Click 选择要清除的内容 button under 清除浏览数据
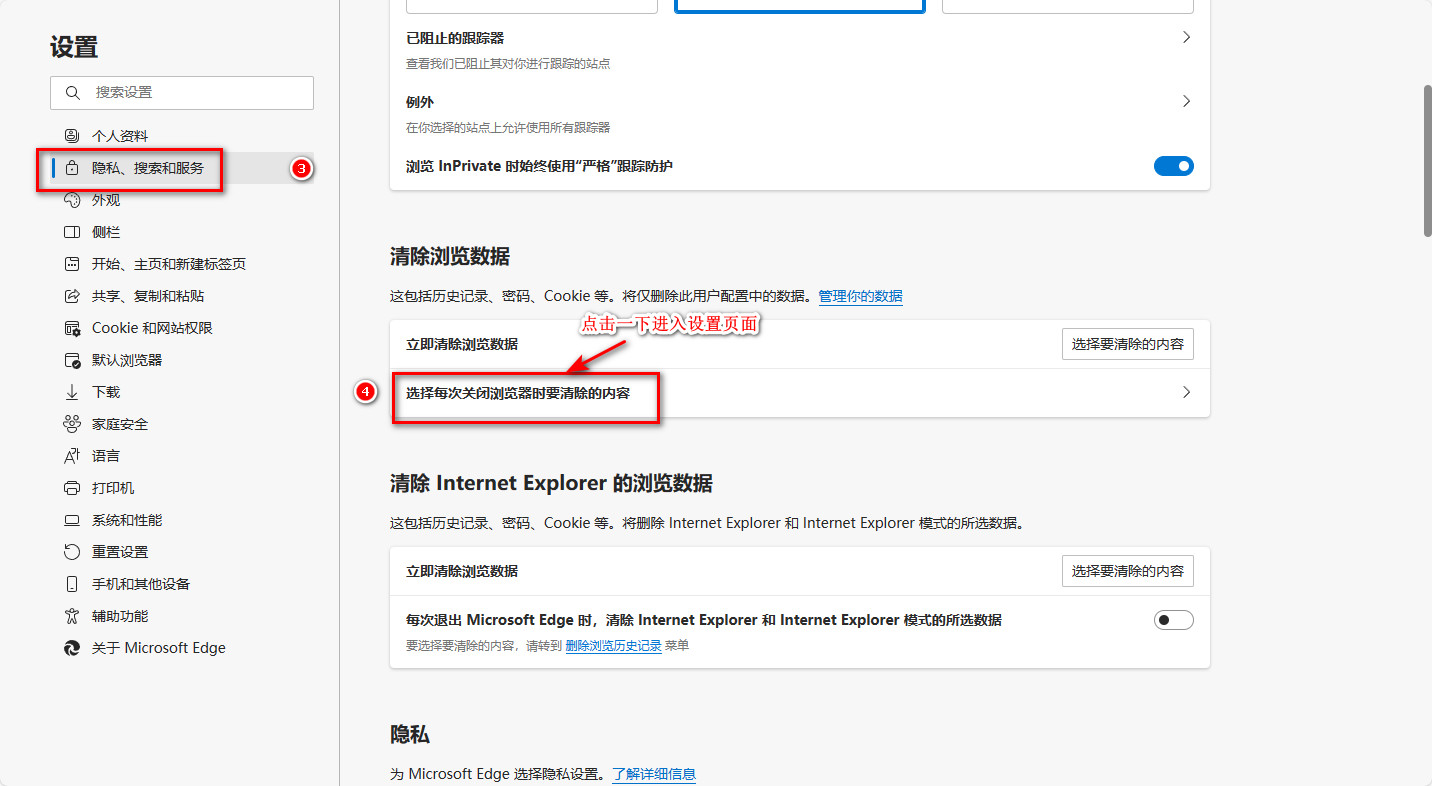Screen dimensions: 1432x786 [1127, 344]
